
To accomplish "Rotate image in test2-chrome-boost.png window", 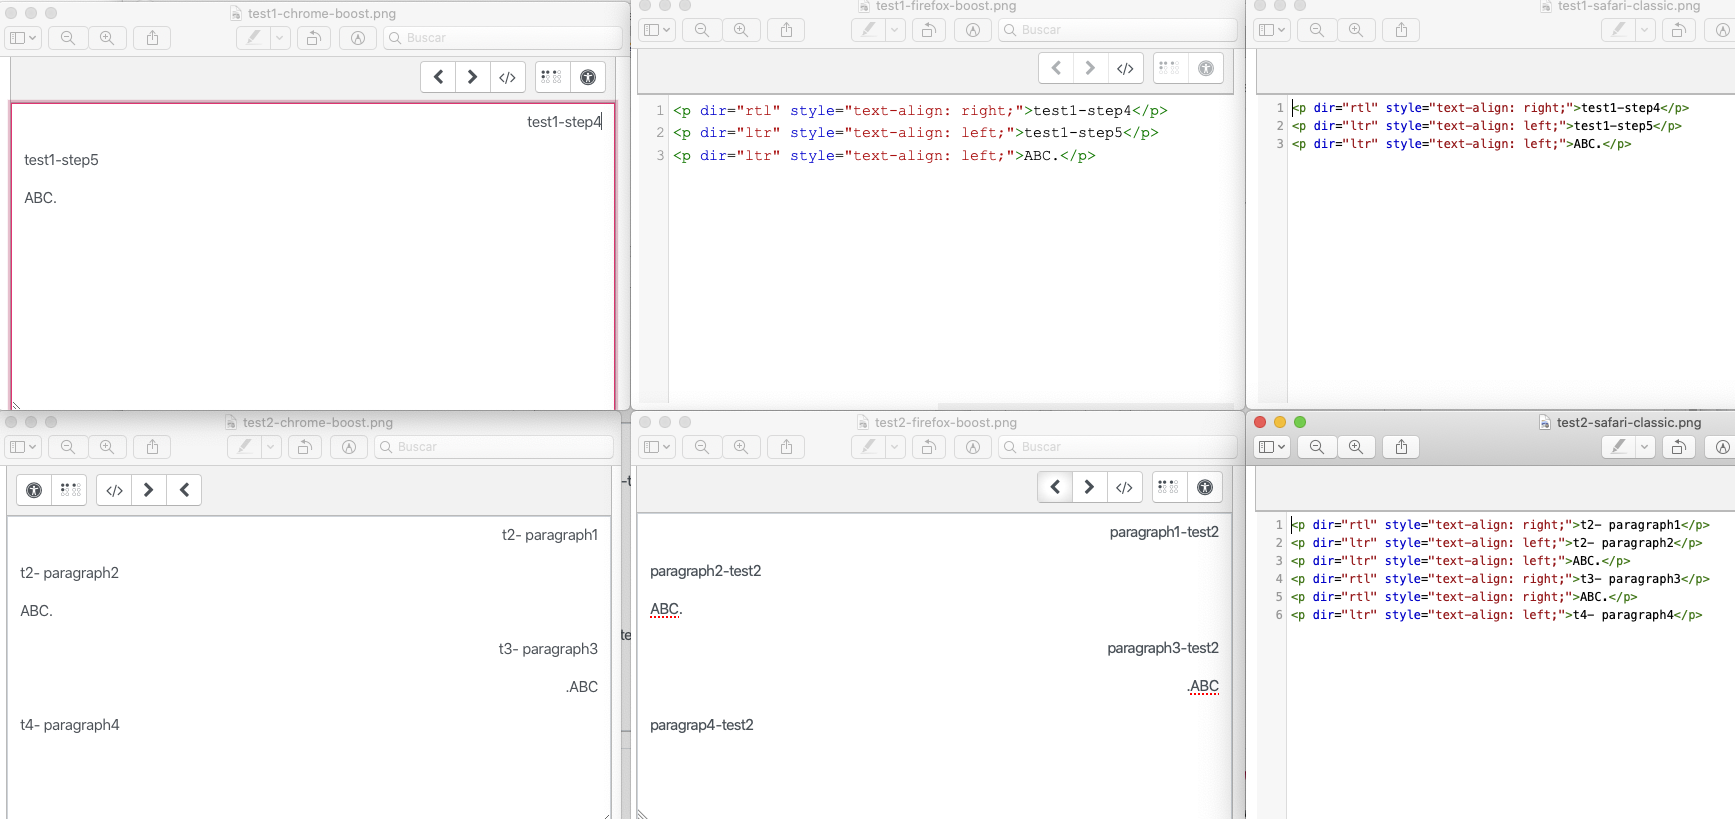I will point(304,447).
